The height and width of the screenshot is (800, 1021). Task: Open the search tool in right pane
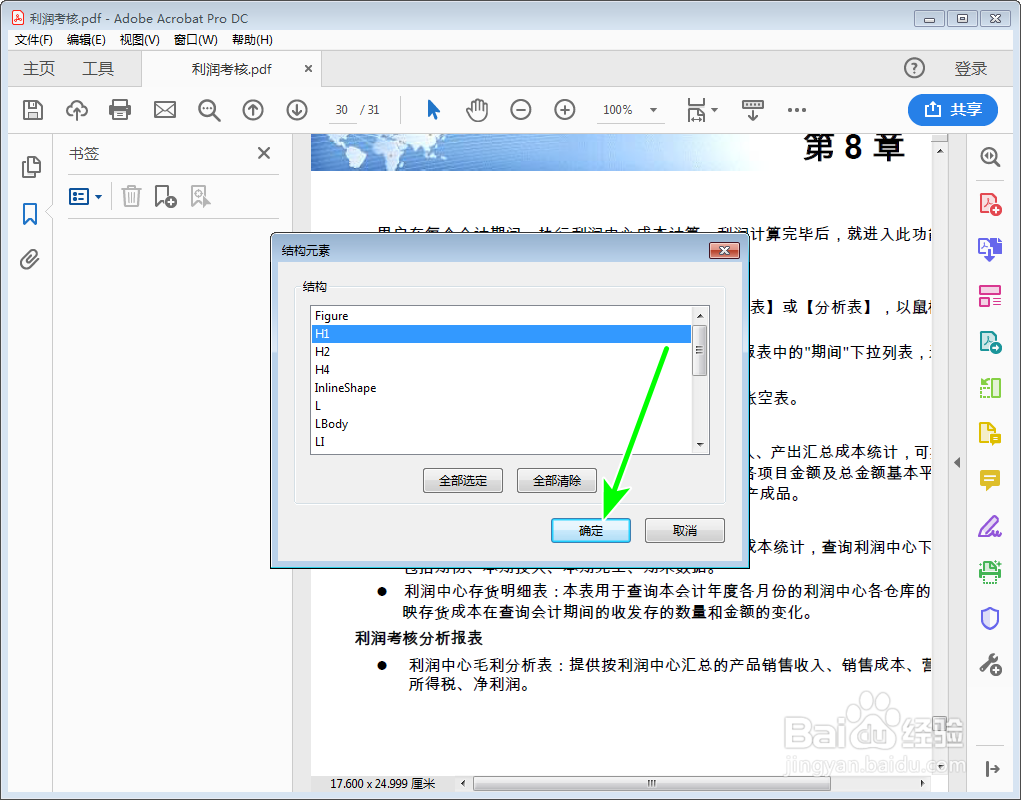pyautogui.click(x=990, y=157)
